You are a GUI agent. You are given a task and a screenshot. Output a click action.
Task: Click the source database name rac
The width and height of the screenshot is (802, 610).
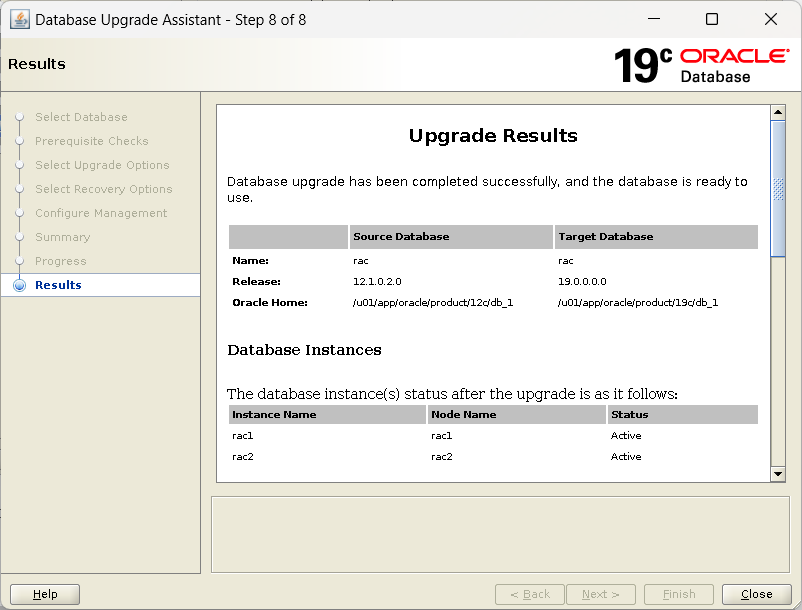point(361,261)
